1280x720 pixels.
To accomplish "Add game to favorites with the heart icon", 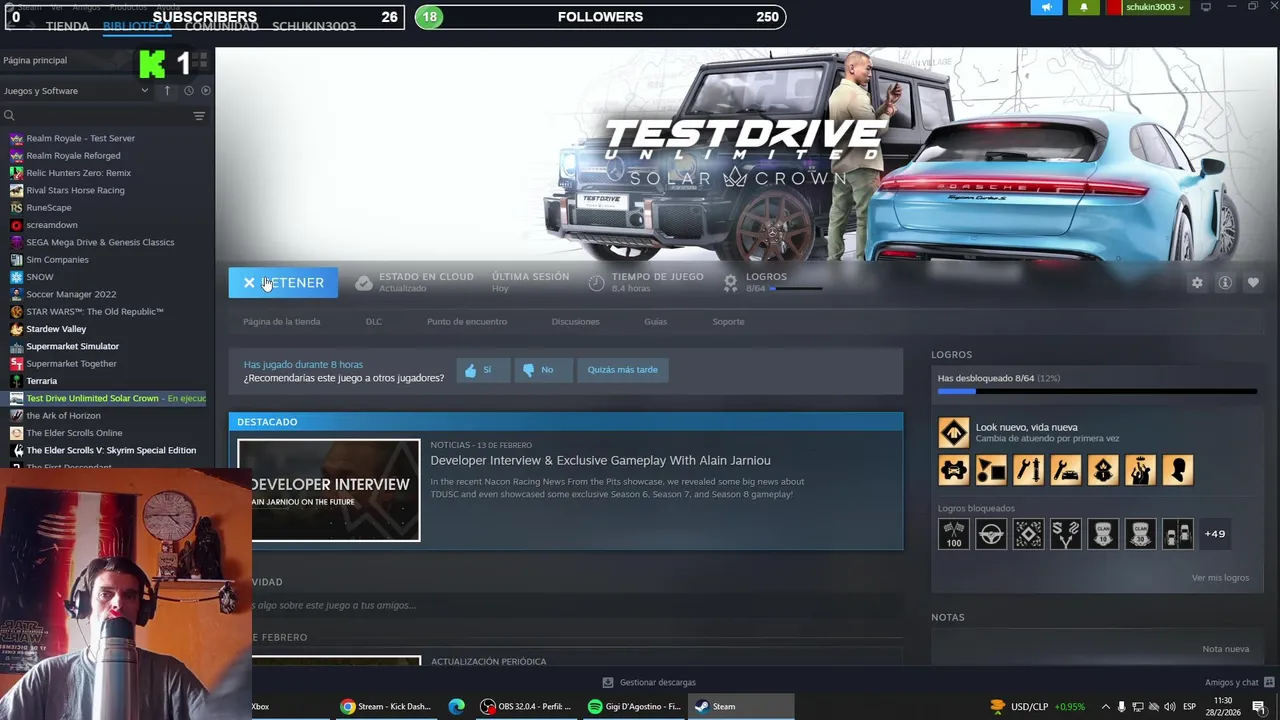I will coord(1253,283).
